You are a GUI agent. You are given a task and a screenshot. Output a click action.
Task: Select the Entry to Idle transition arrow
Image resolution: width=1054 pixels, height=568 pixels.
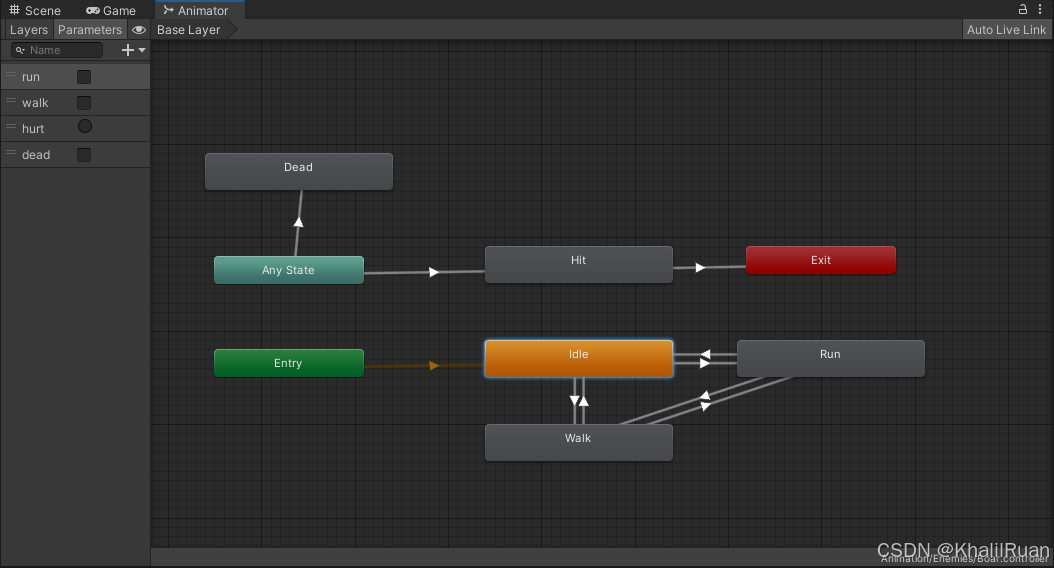tap(434, 366)
